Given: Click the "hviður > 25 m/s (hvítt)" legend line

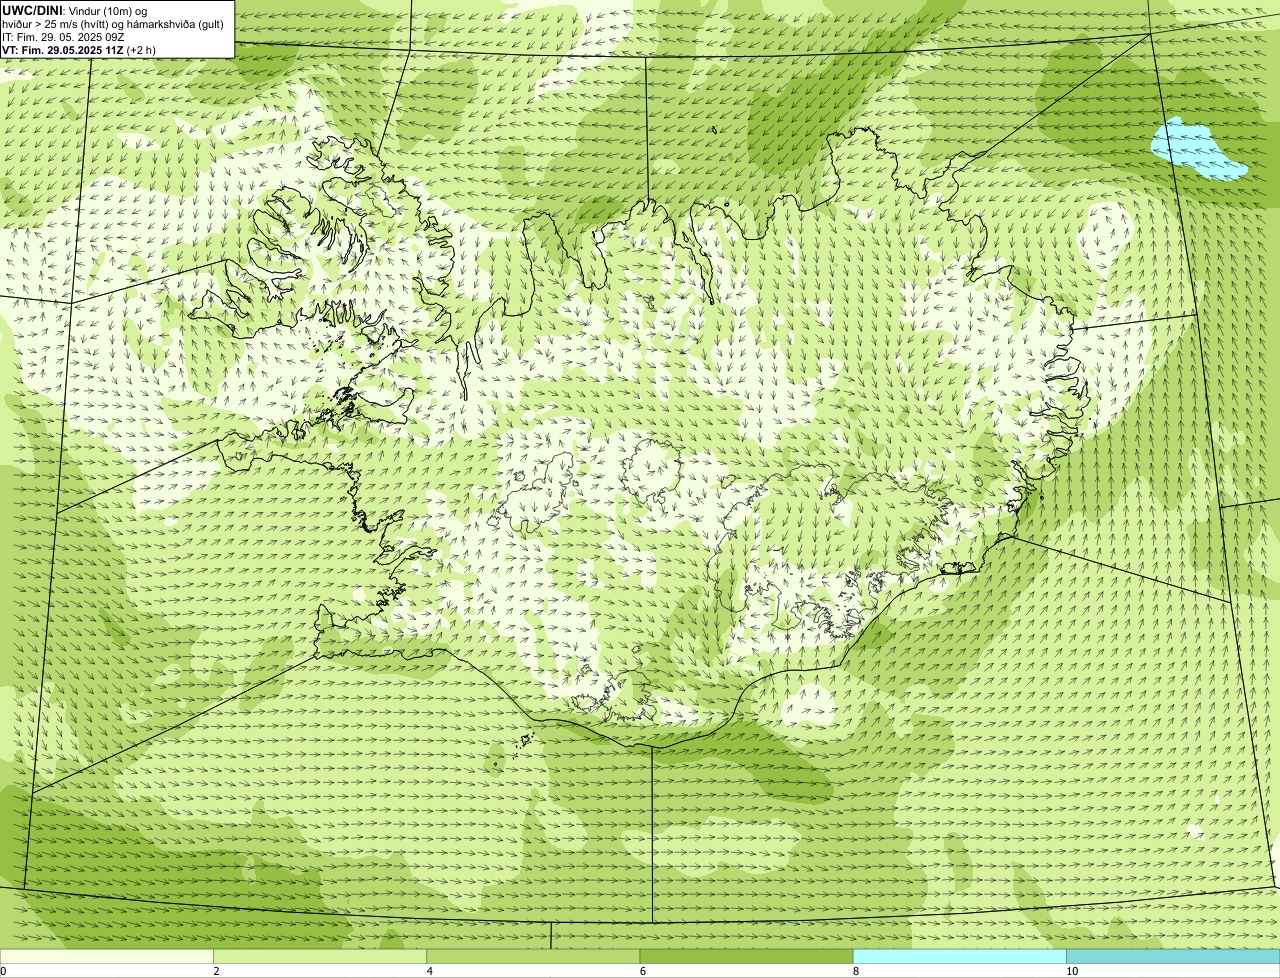Looking at the screenshot, I should (115, 24).
